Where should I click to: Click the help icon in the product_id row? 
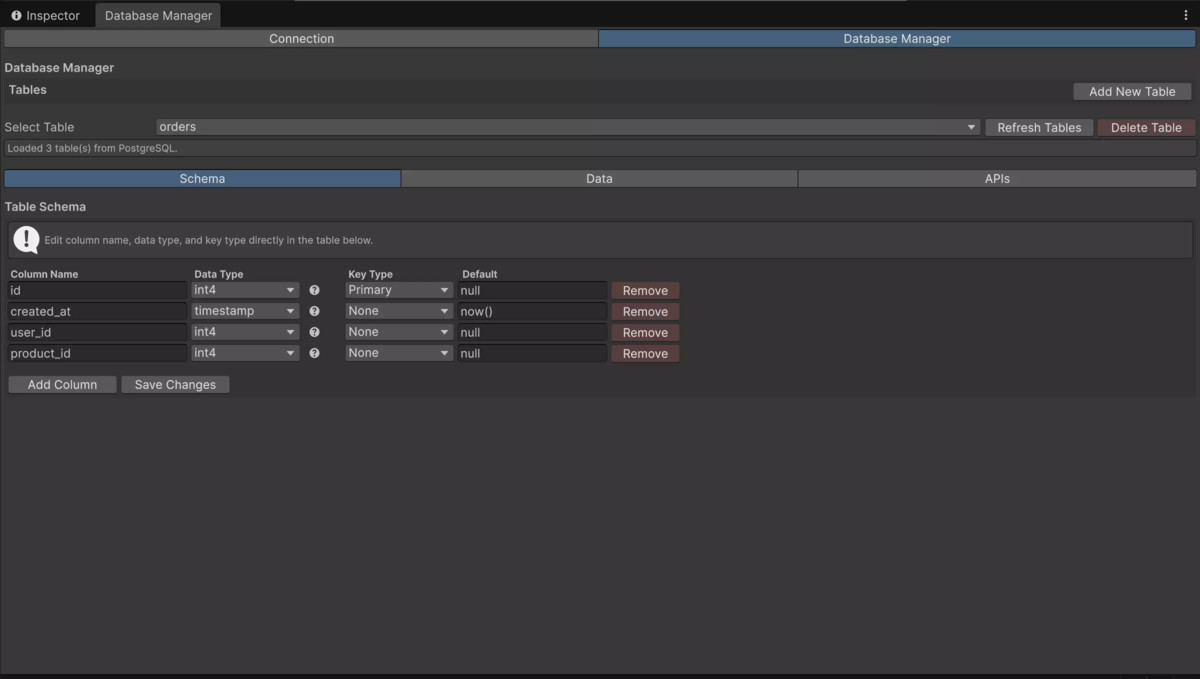(314, 353)
